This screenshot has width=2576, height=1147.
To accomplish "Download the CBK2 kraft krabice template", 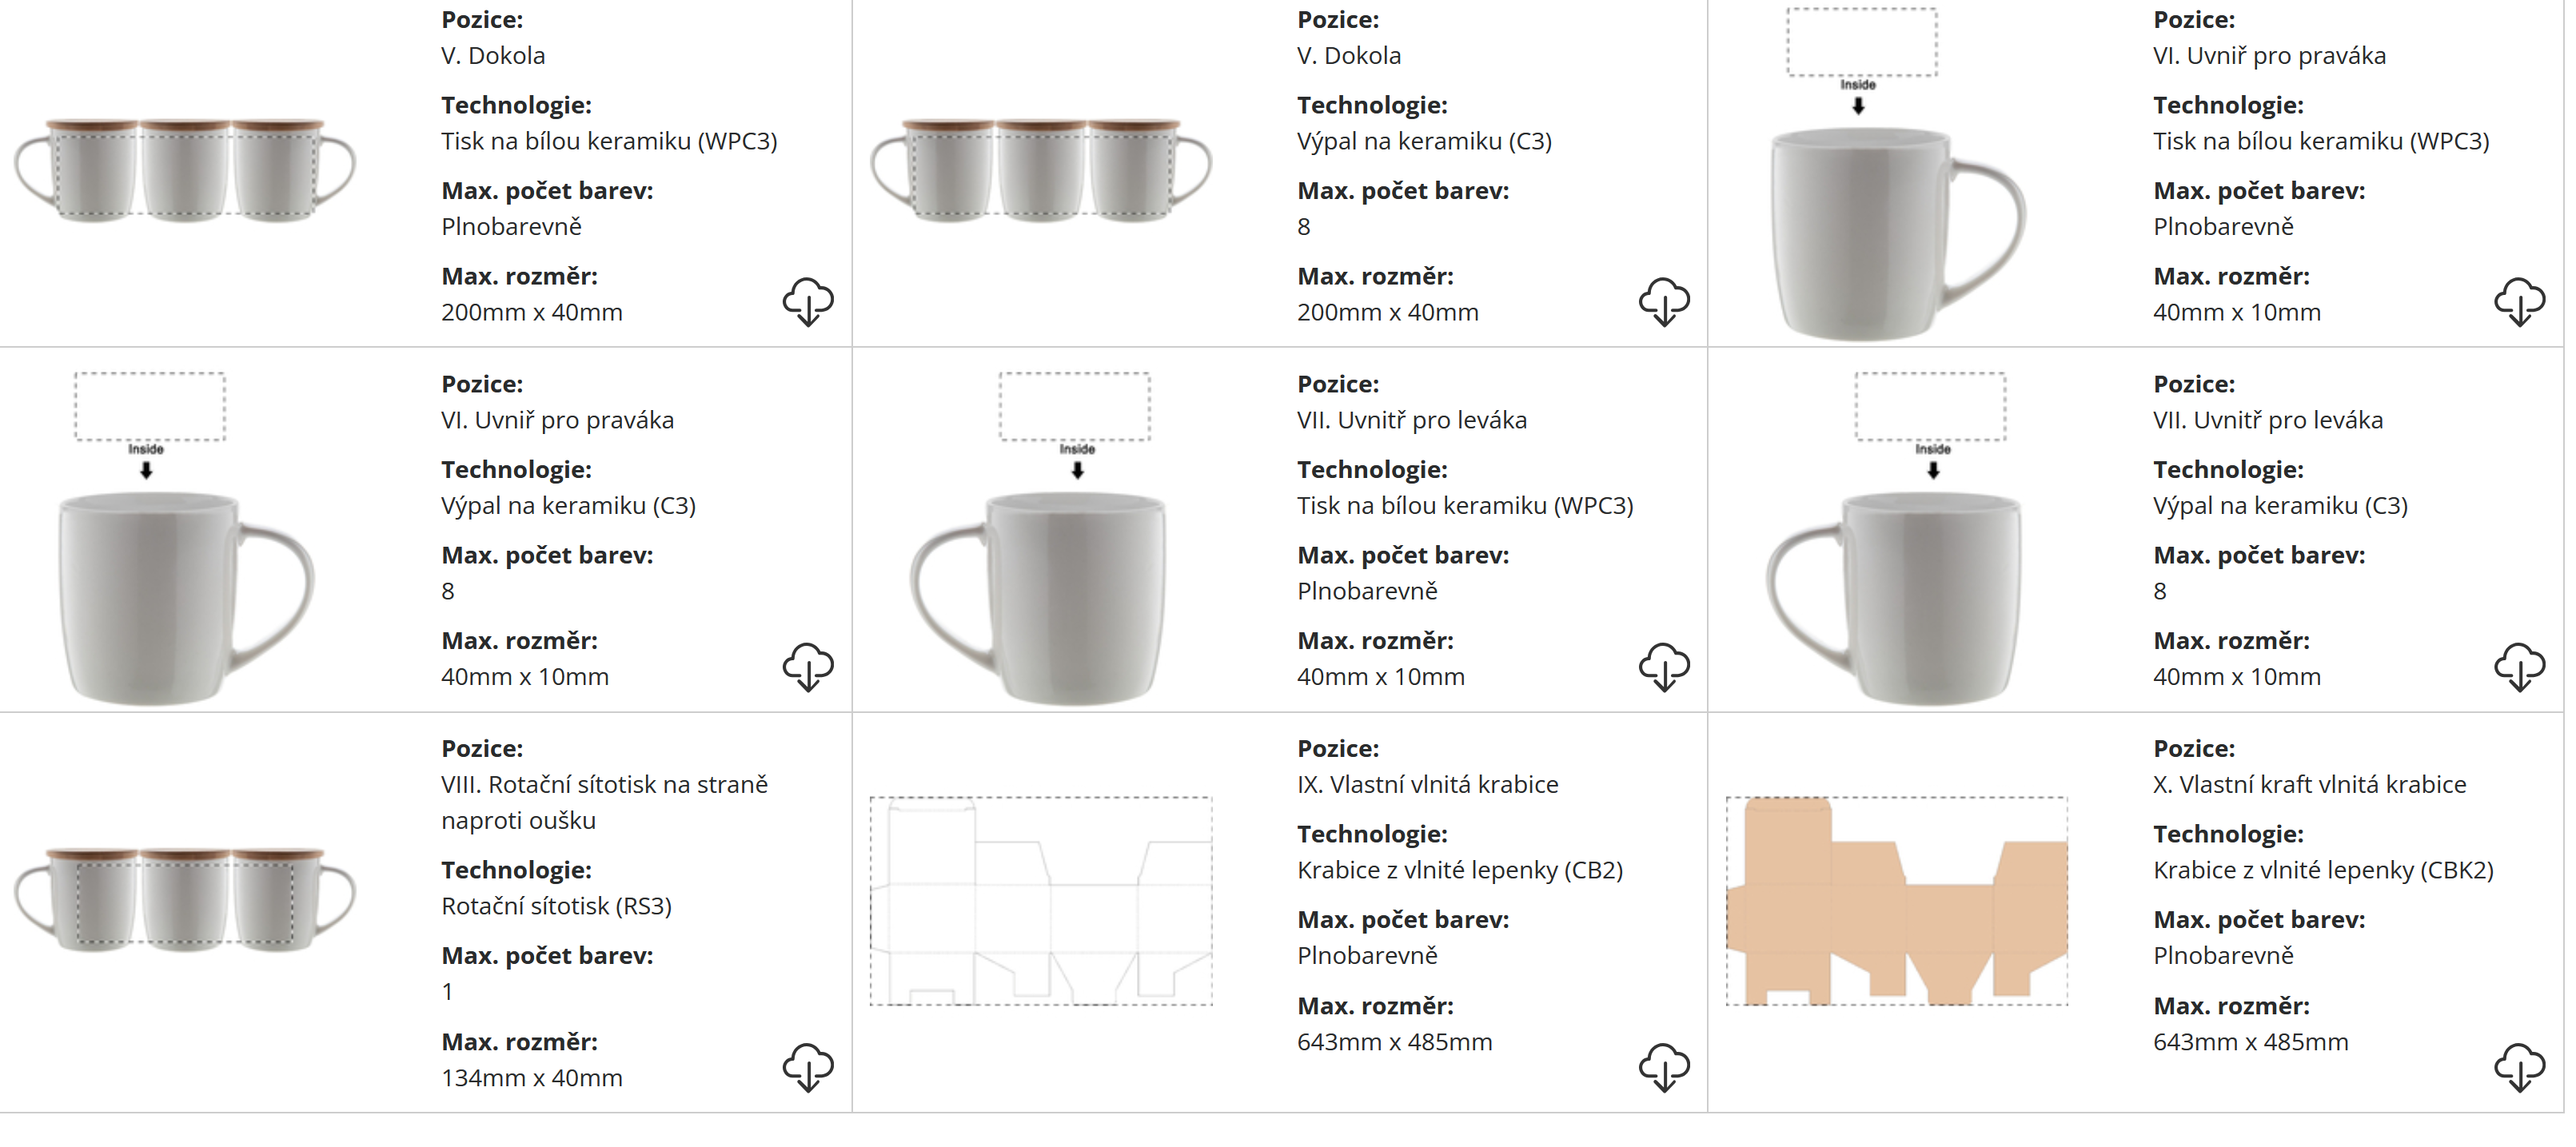I will 2519,1067.
